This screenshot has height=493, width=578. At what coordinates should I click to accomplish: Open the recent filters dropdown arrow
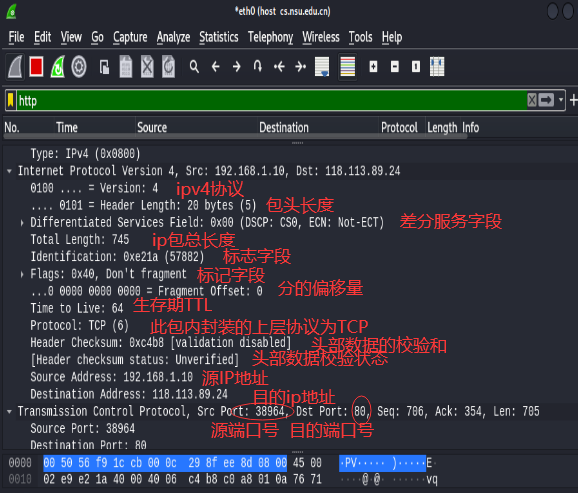point(561,100)
